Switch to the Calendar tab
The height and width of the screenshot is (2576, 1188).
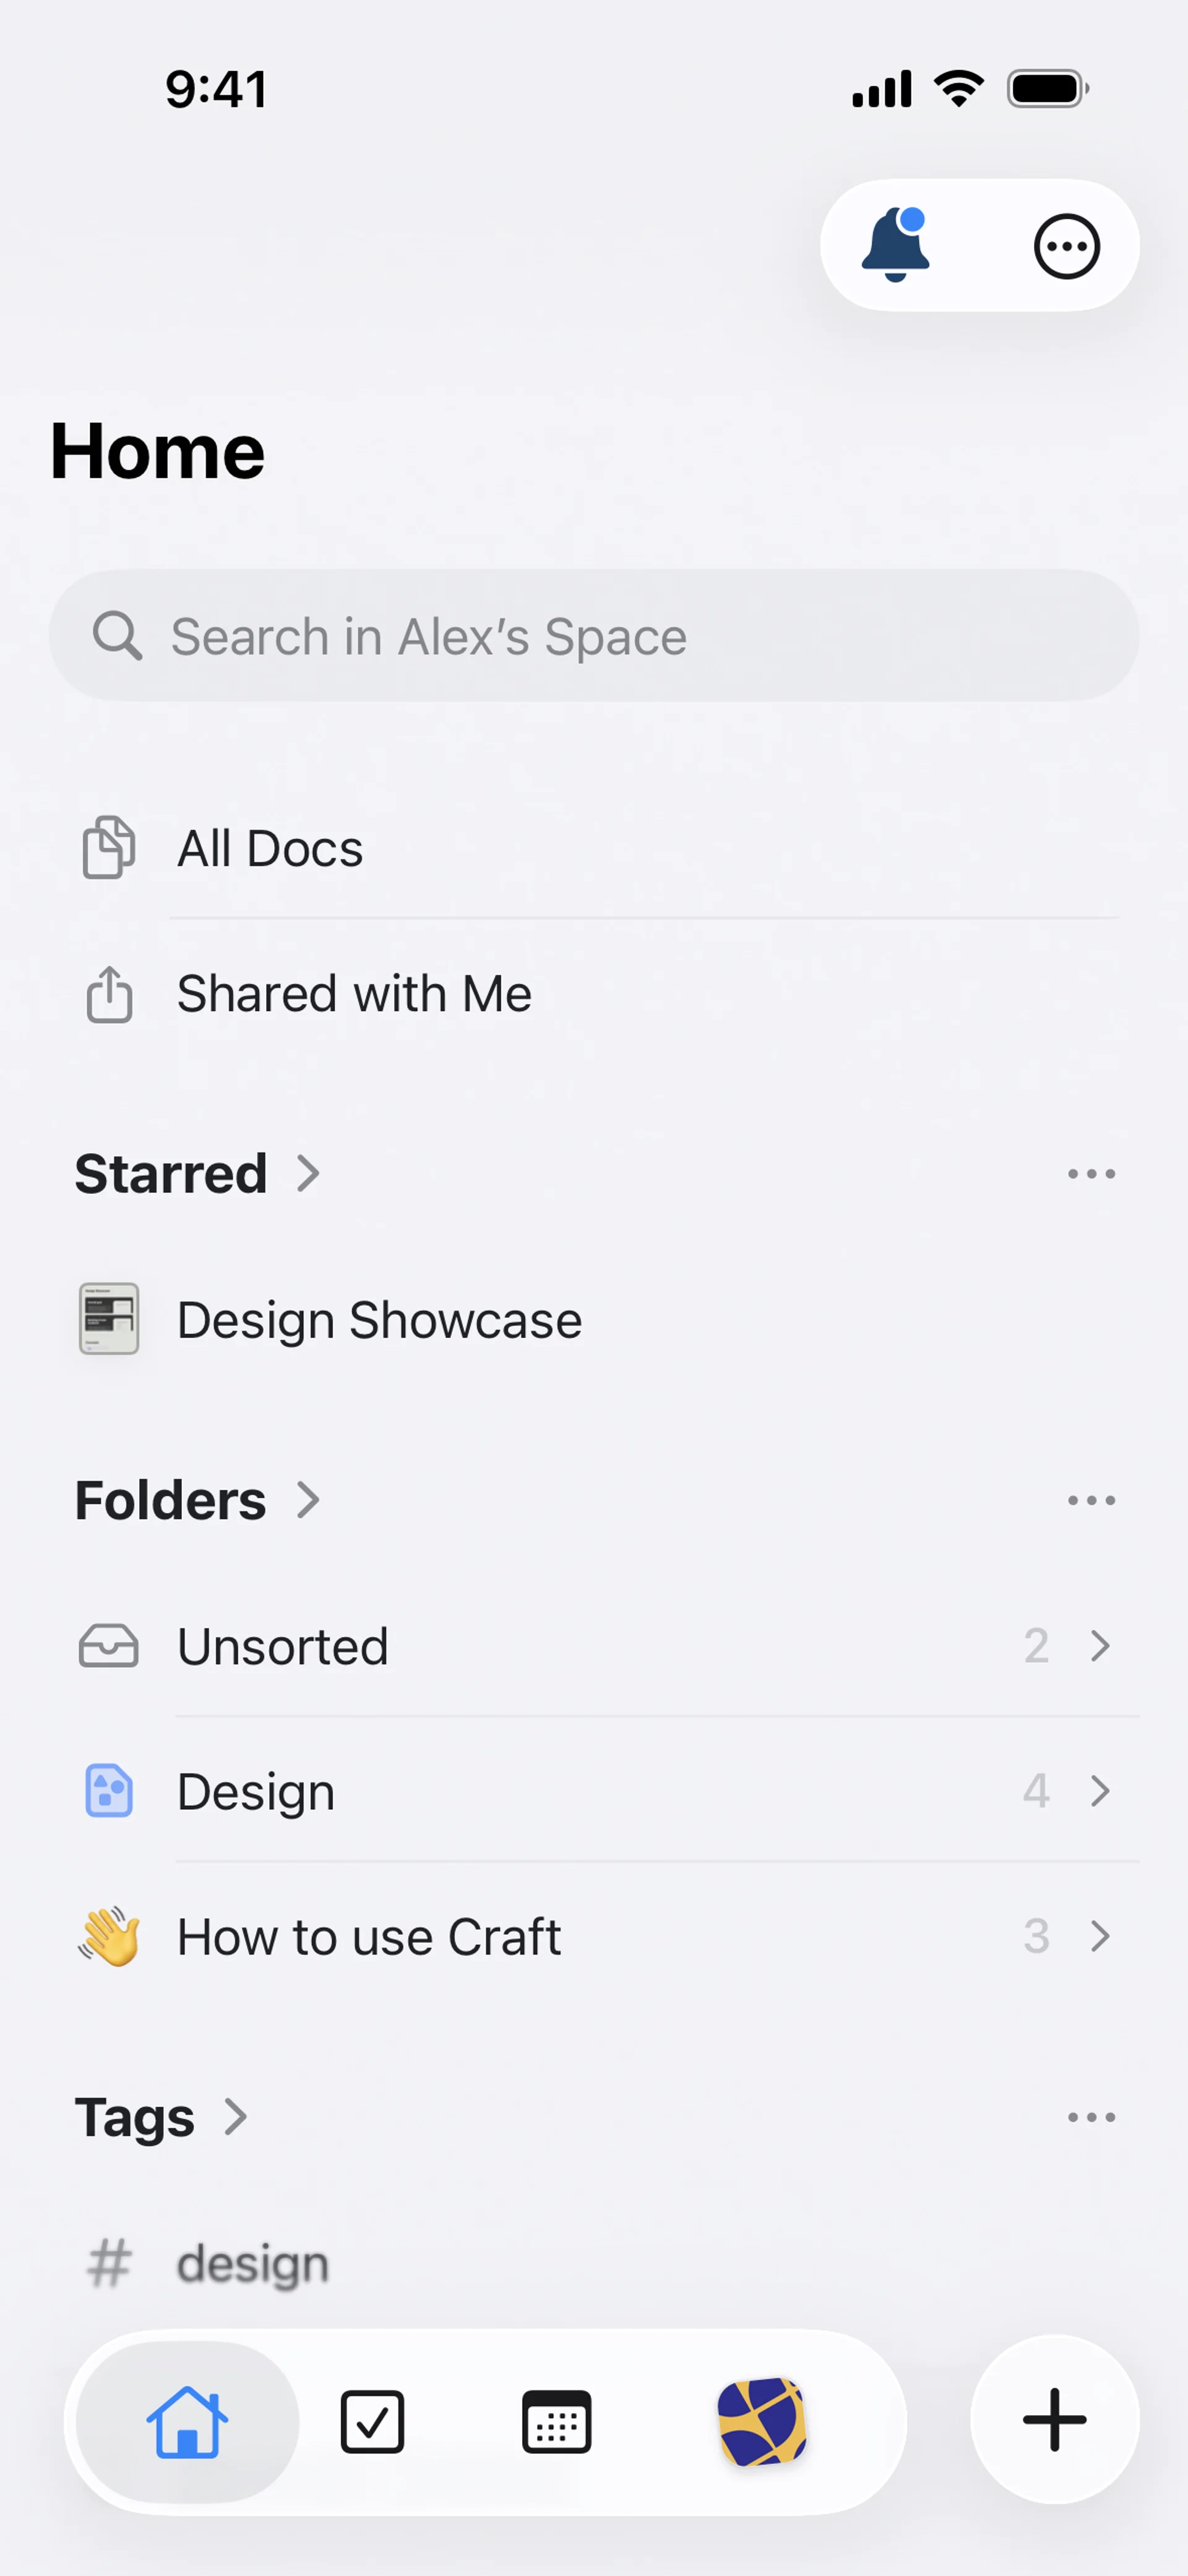(557, 2422)
